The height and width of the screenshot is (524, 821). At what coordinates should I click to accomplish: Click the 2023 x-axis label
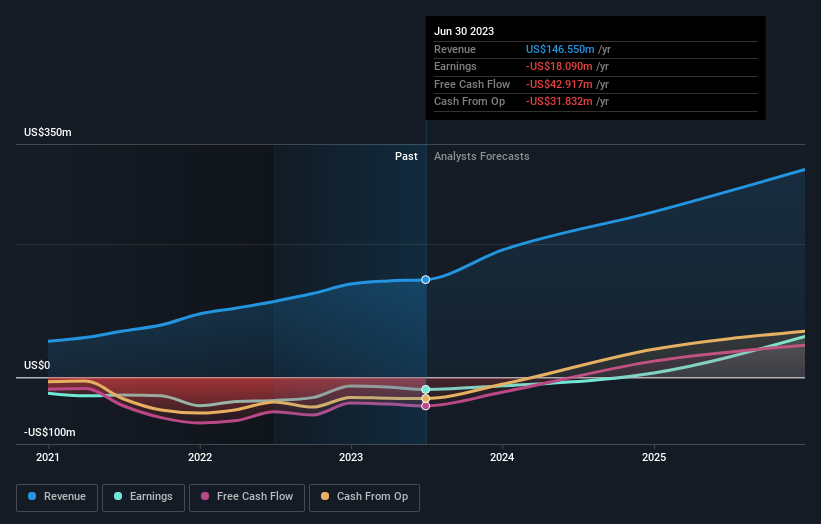pyautogui.click(x=351, y=458)
